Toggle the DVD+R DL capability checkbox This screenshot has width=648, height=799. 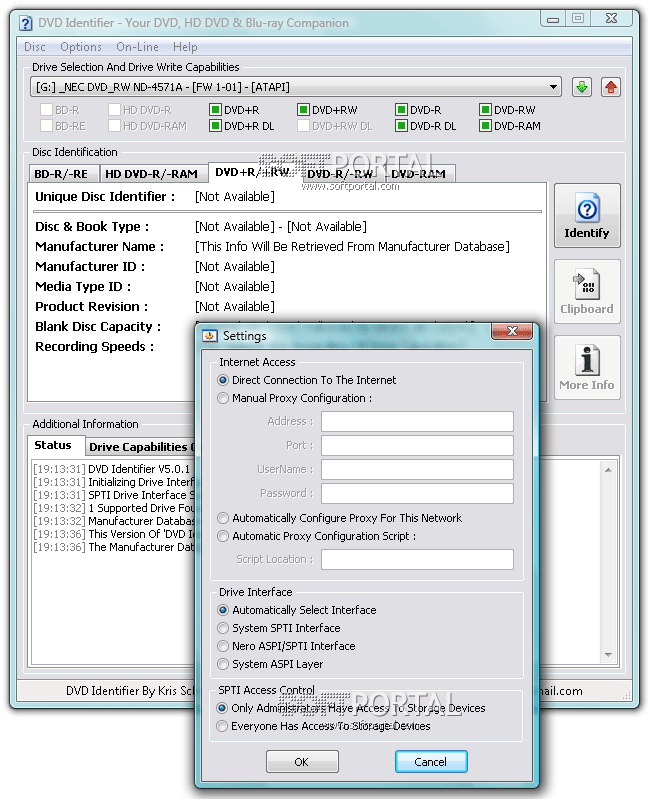(x=215, y=125)
